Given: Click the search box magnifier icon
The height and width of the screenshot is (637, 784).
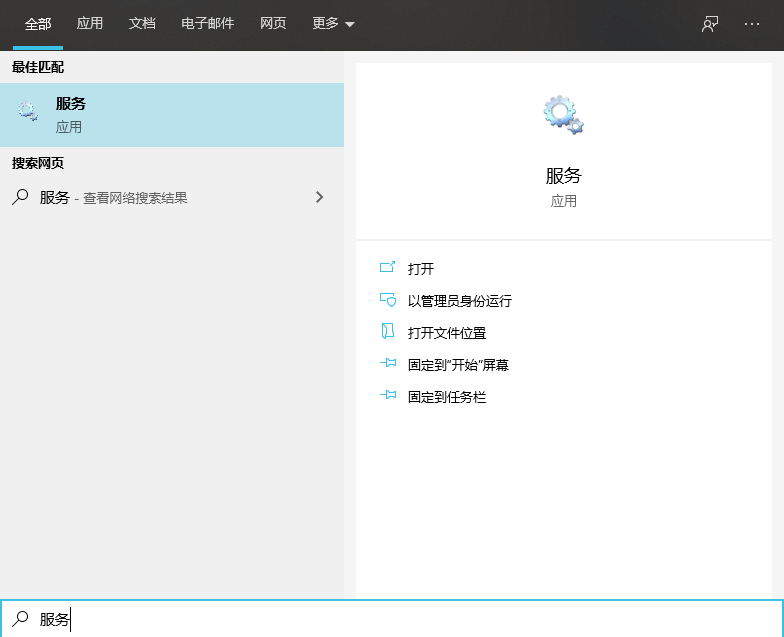Looking at the screenshot, I should 20,618.
